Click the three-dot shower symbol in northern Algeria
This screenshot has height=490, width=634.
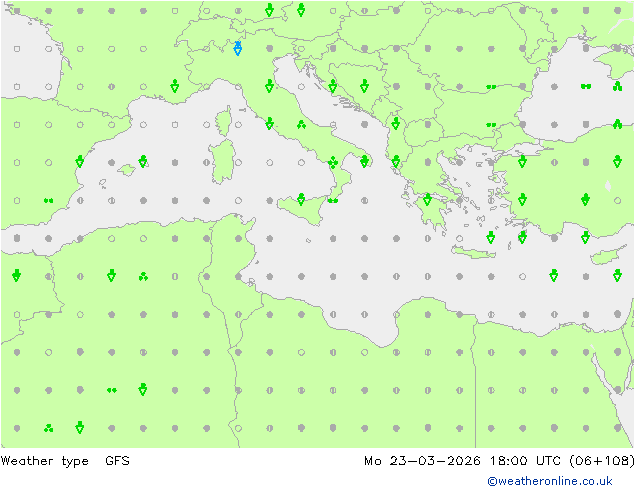point(143,277)
